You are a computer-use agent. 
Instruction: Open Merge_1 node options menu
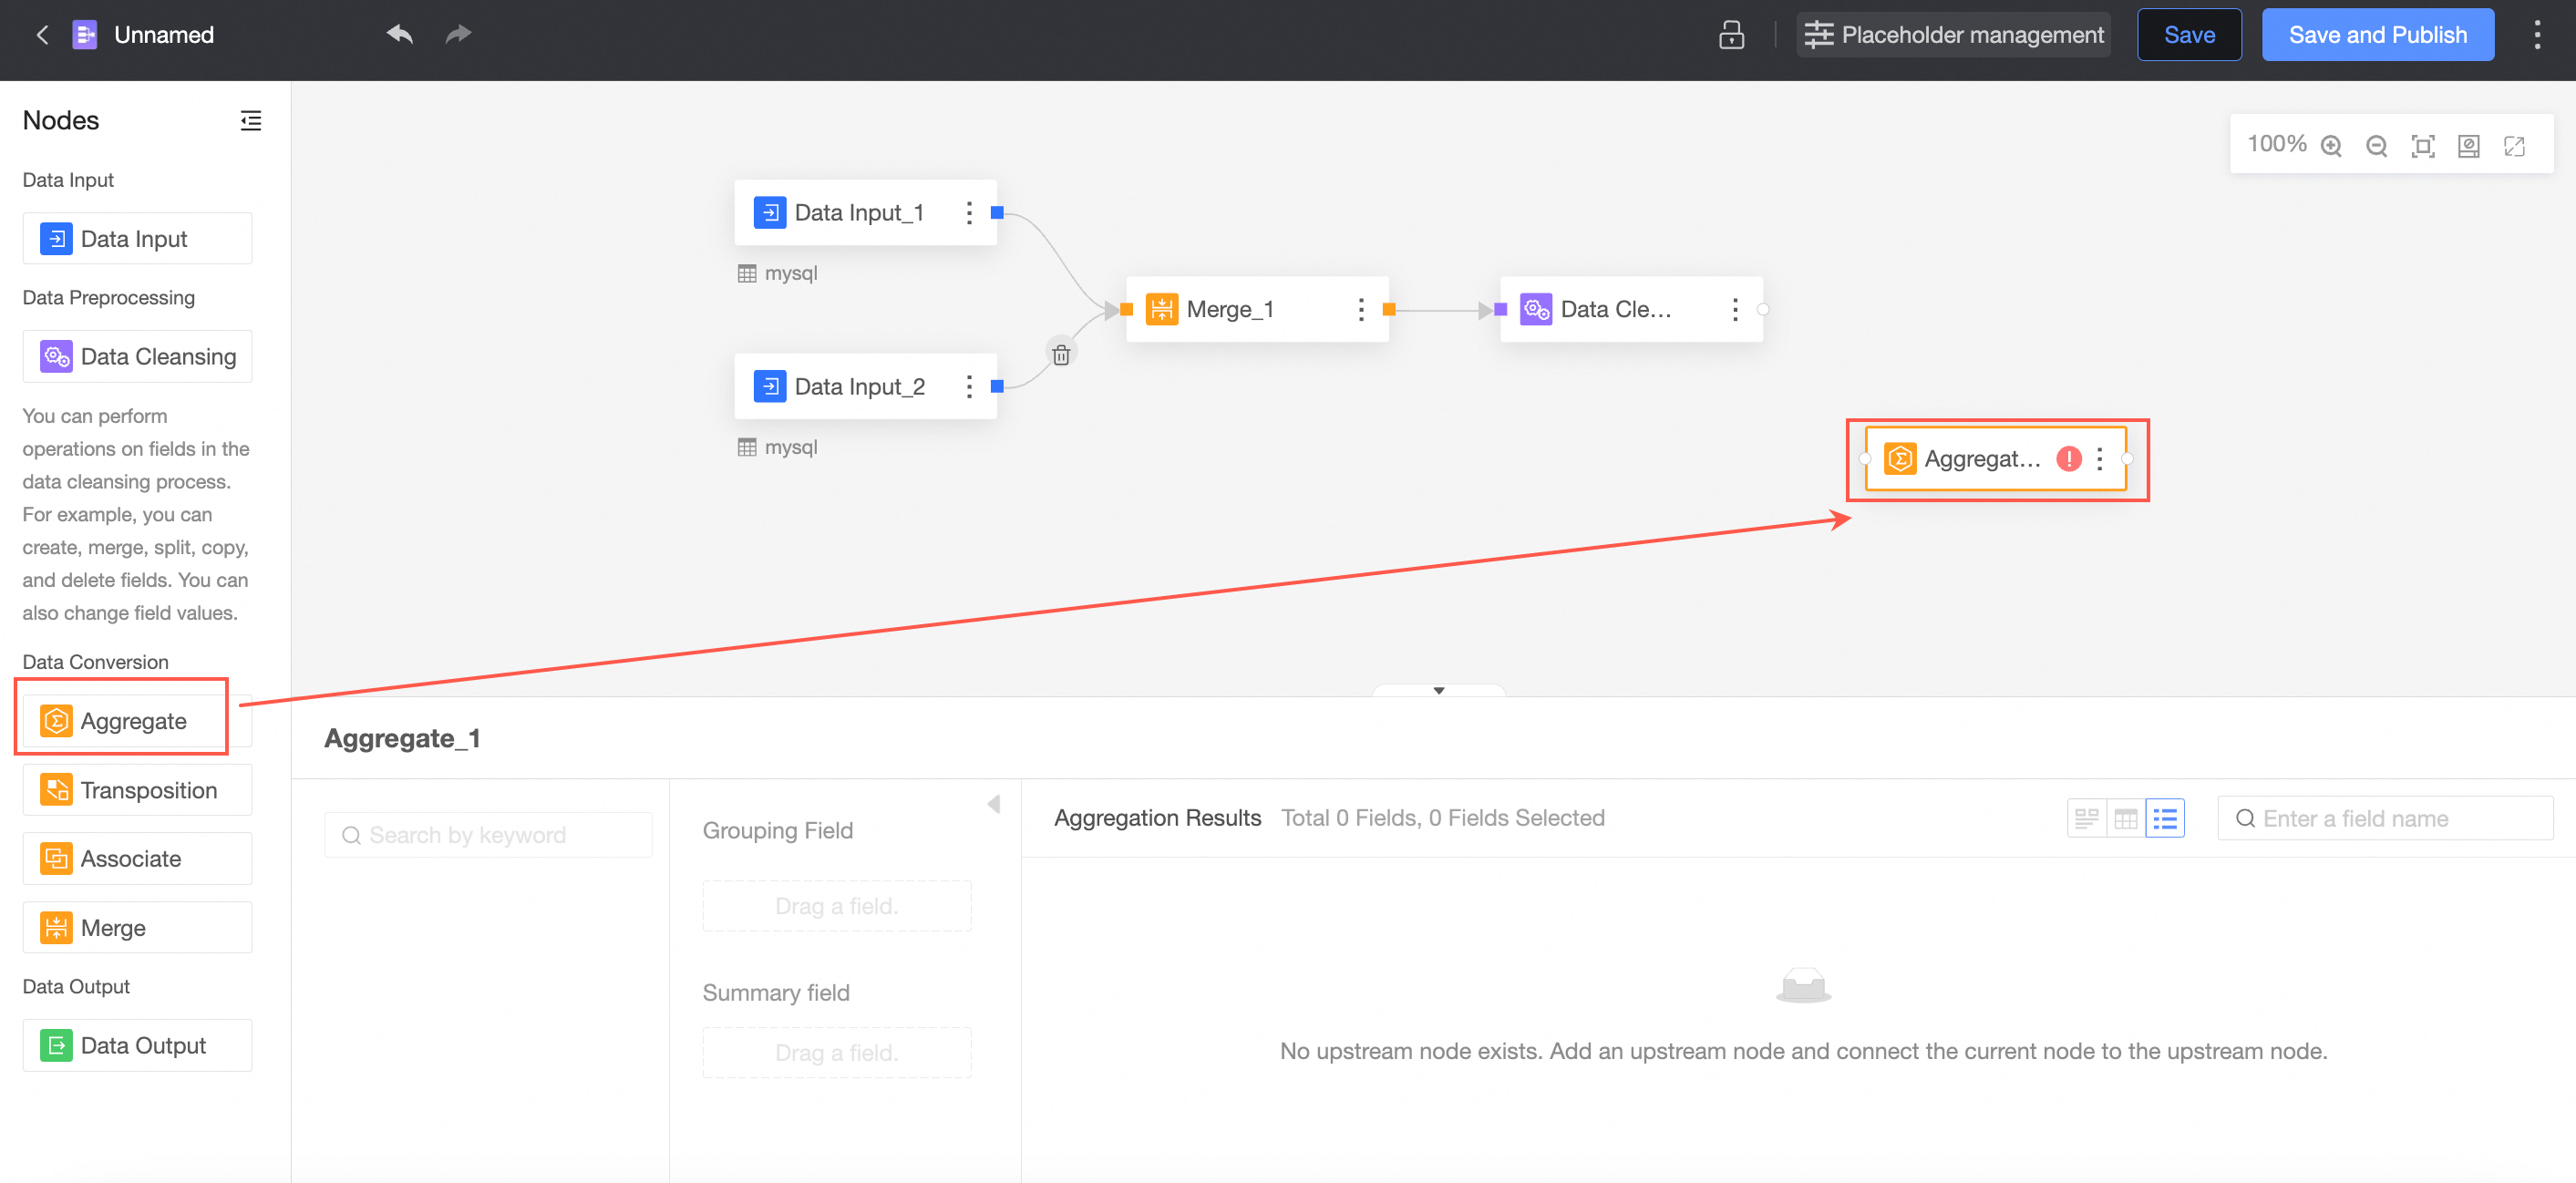click(1360, 310)
